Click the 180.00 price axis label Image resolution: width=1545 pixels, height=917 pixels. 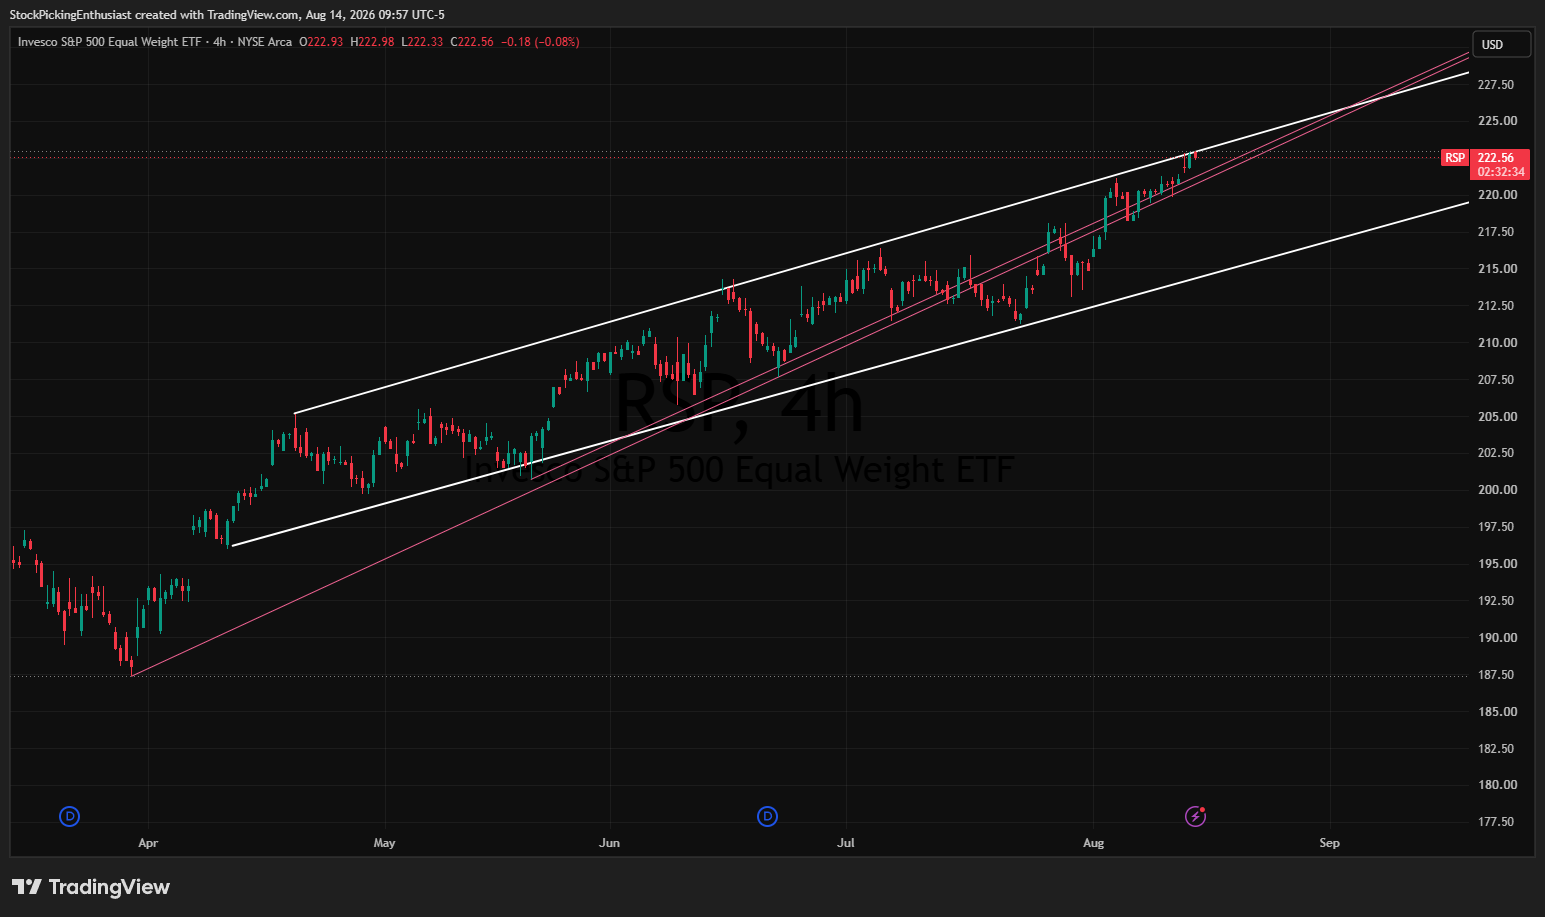click(x=1497, y=785)
